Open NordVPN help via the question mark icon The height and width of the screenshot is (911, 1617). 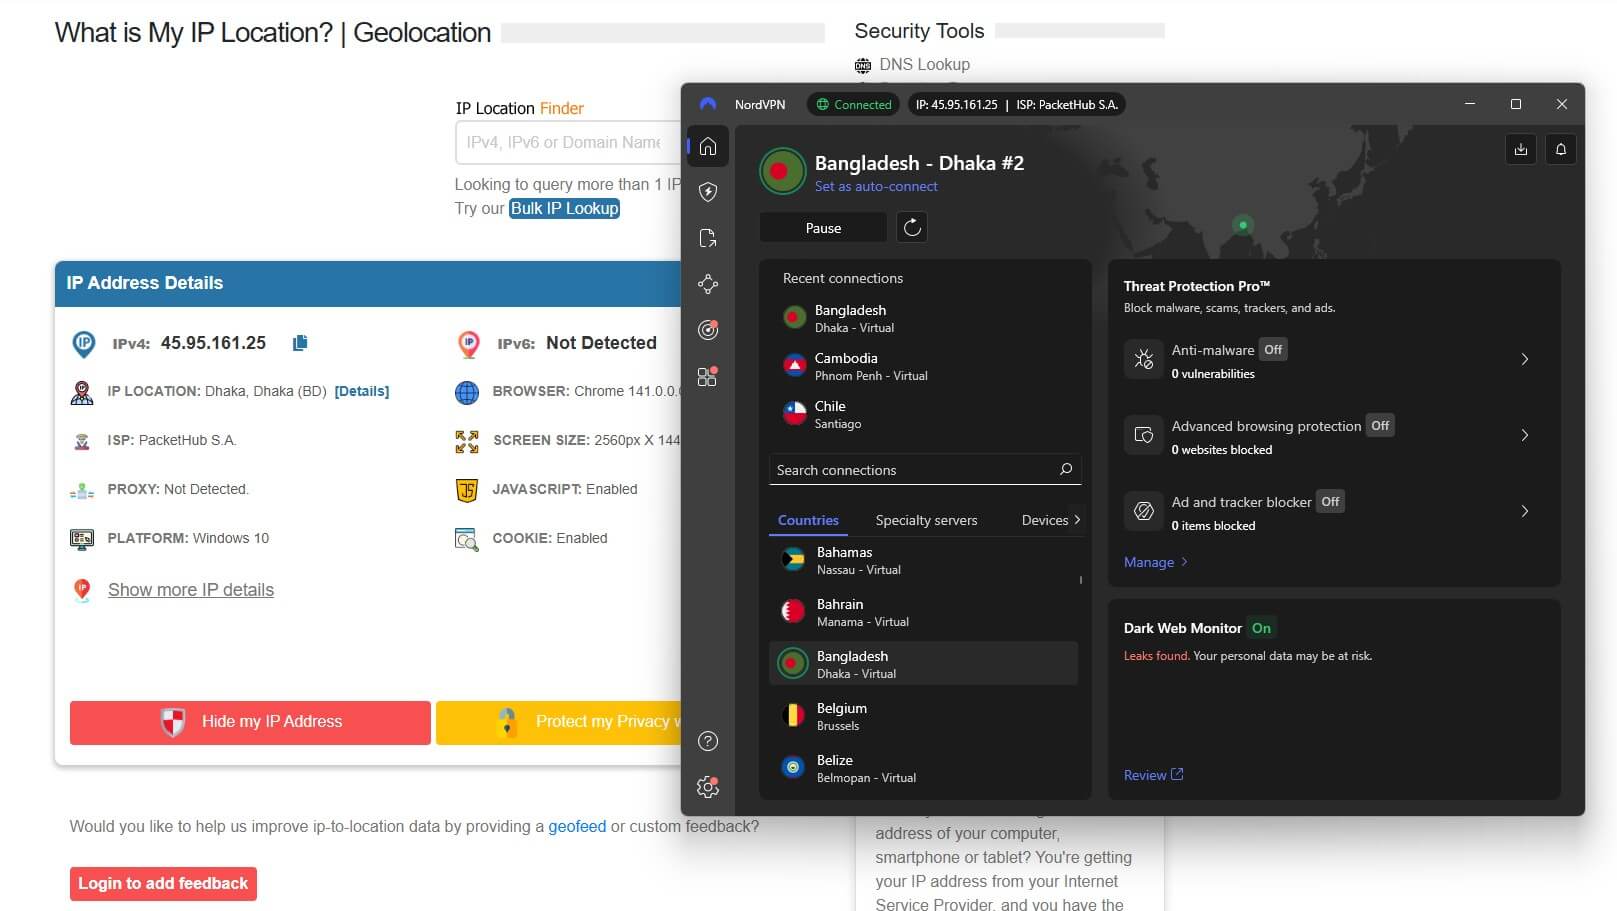[x=708, y=741]
